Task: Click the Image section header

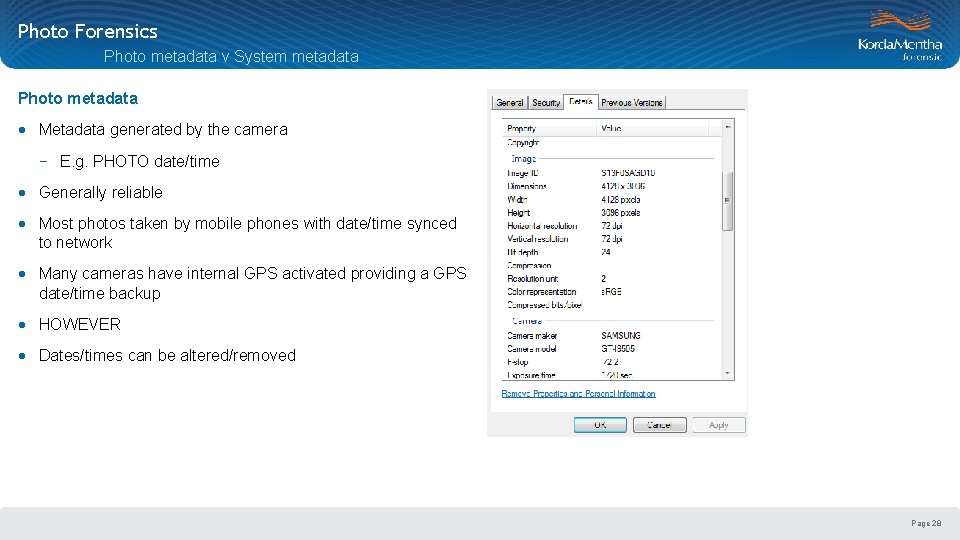Action: click(x=523, y=159)
